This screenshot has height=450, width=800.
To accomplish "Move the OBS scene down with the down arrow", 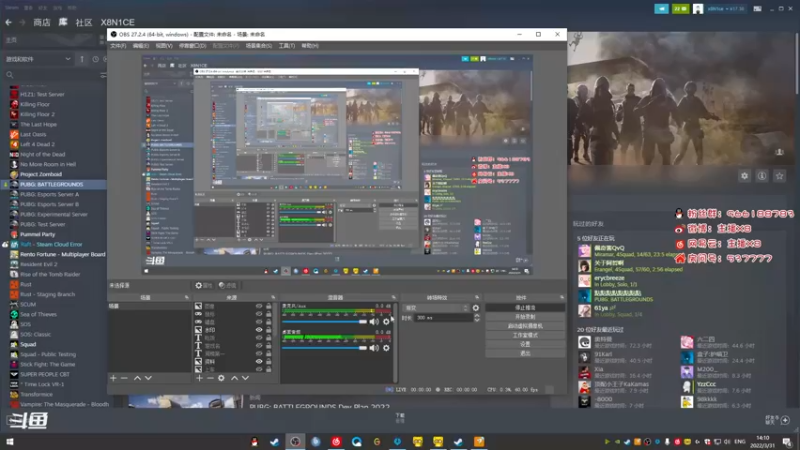I will pyautogui.click(x=148, y=378).
